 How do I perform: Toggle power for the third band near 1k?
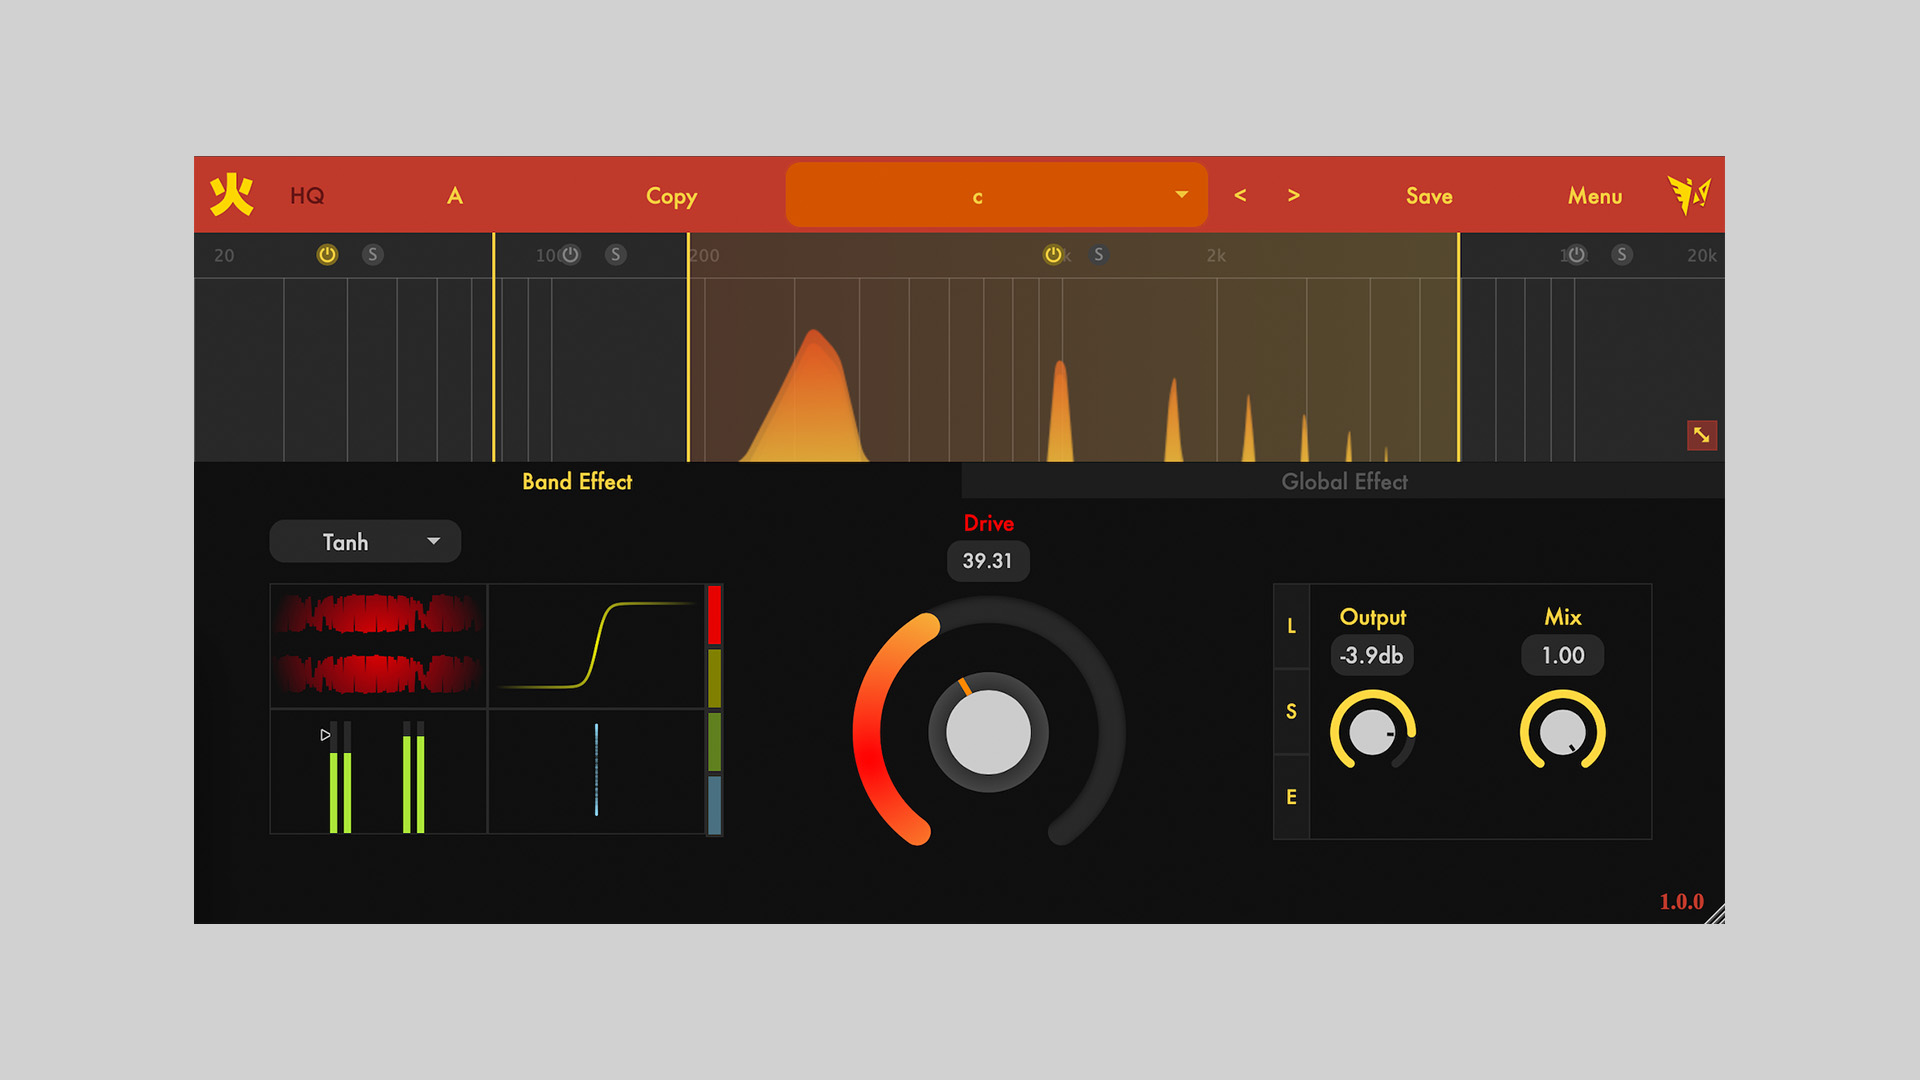[1053, 255]
